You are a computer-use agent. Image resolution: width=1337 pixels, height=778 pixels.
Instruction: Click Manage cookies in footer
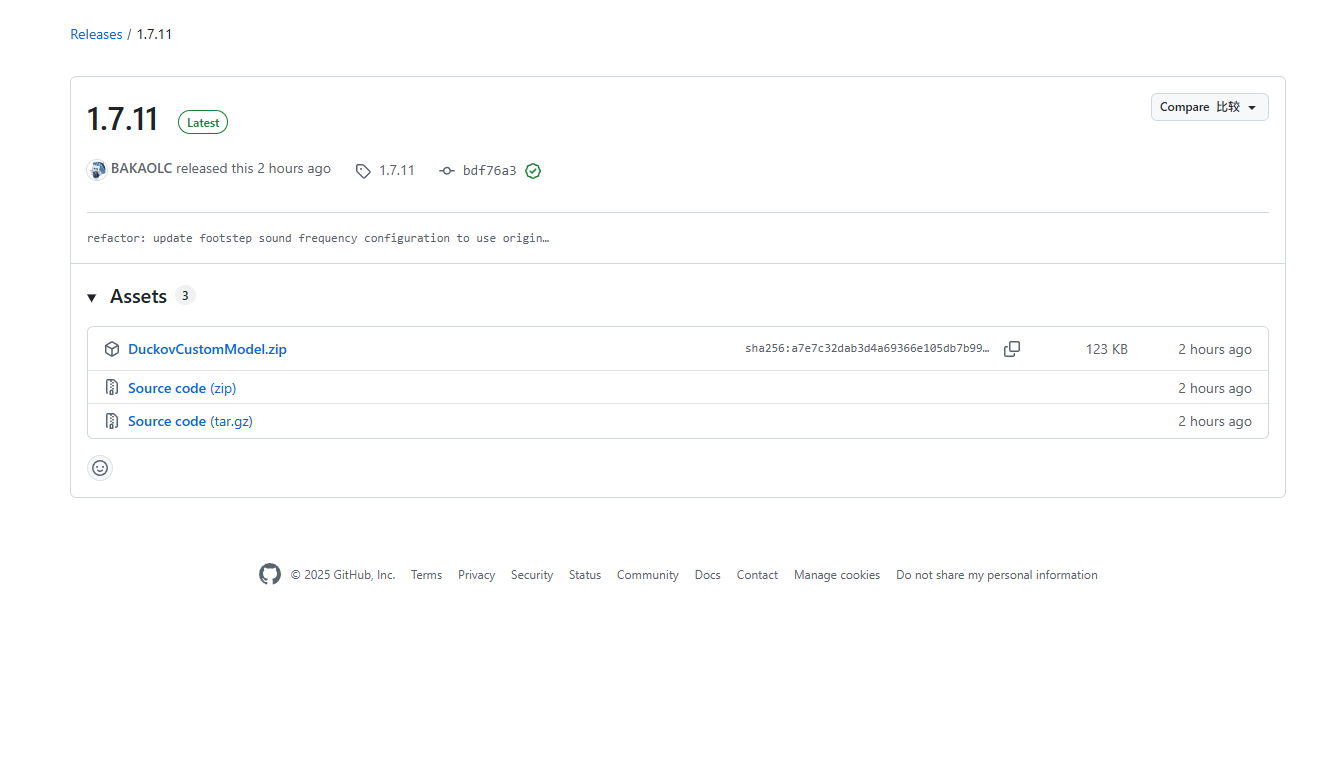(x=836, y=575)
